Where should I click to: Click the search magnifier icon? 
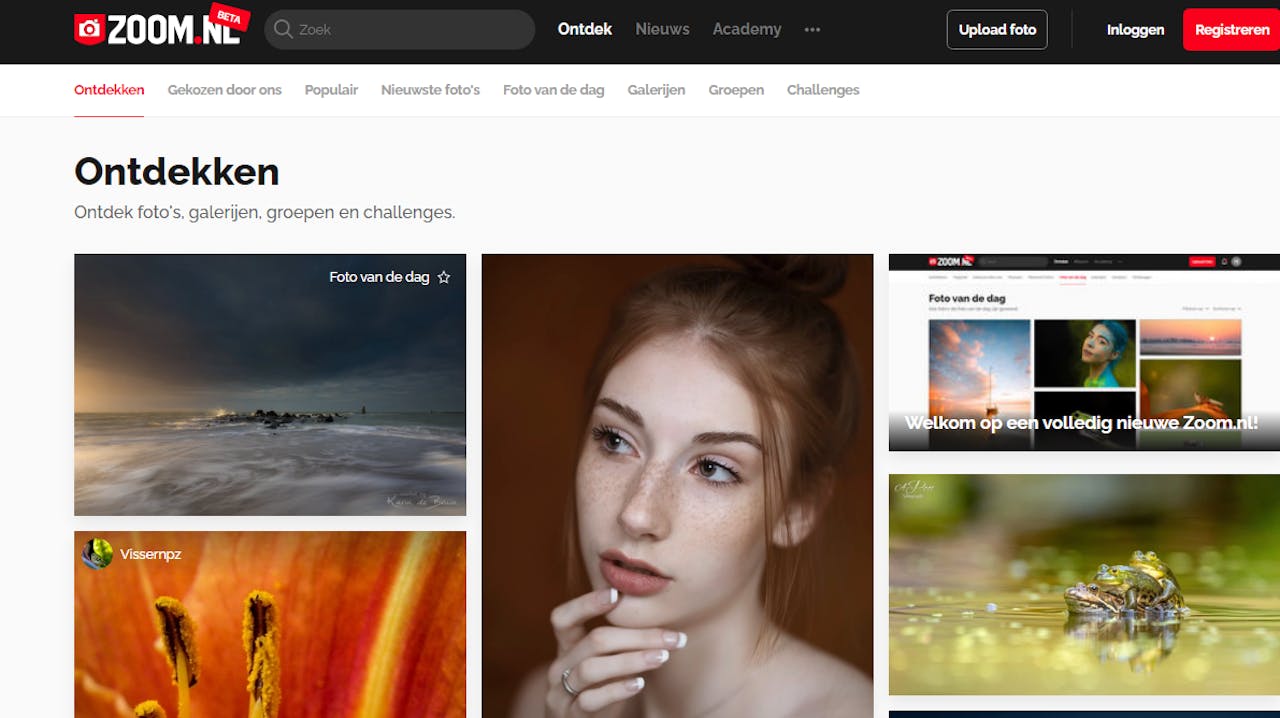tap(283, 29)
